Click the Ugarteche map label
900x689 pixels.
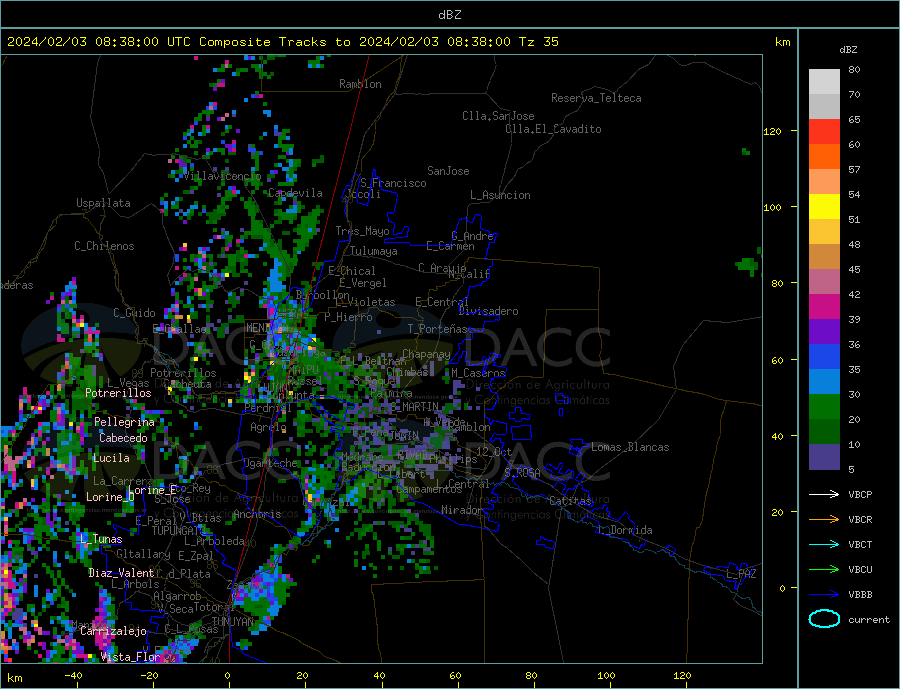click(x=270, y=463)
